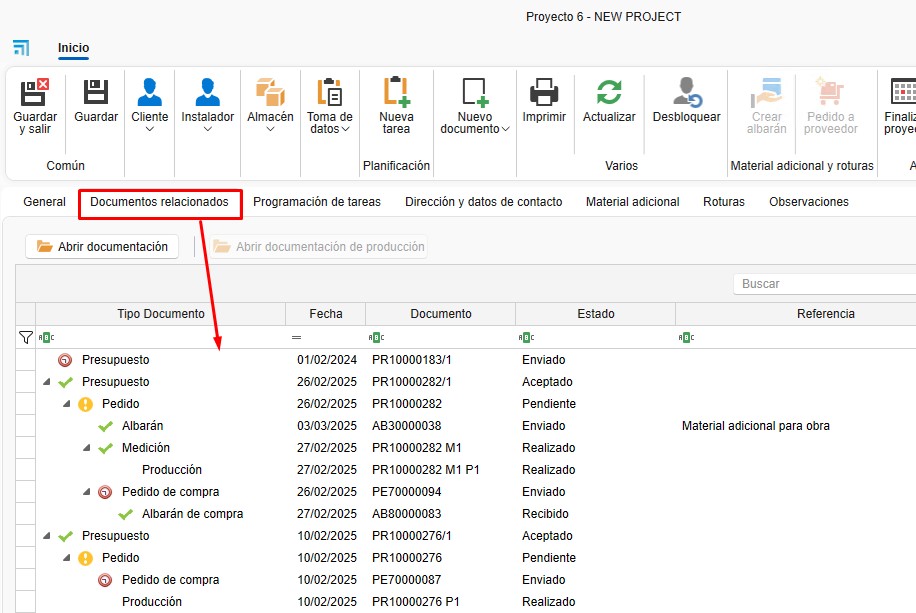Screen dimensions: 916x613
Task: Click the Actualizar refresh icon
Action: point(609,92)
